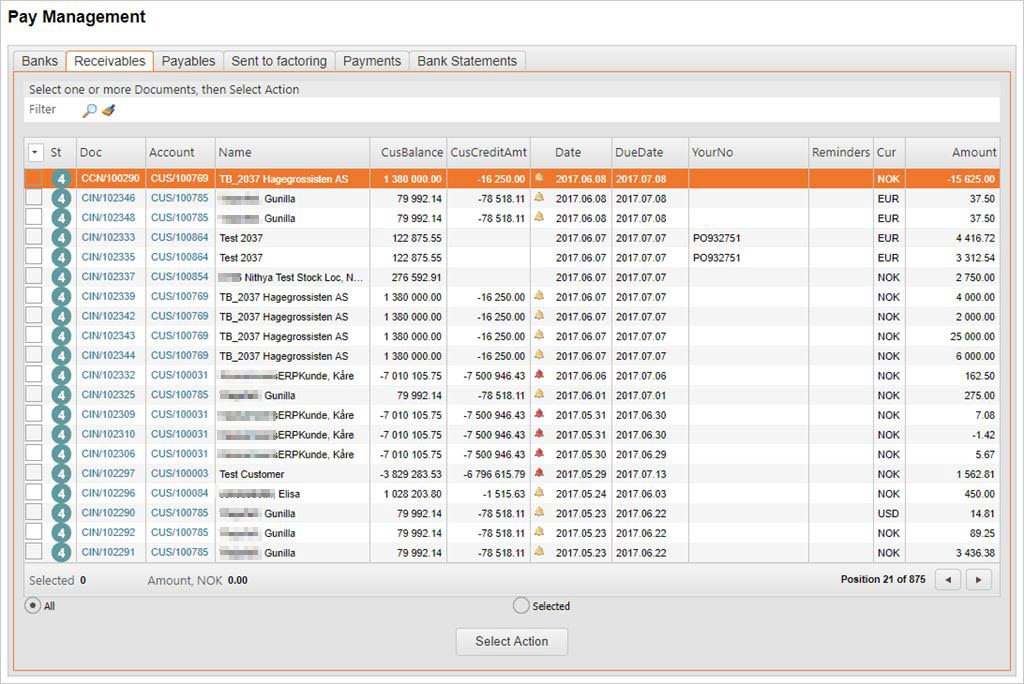
Task: Click yellow bell on CIN/102296 row
Action: coord(539,493)
